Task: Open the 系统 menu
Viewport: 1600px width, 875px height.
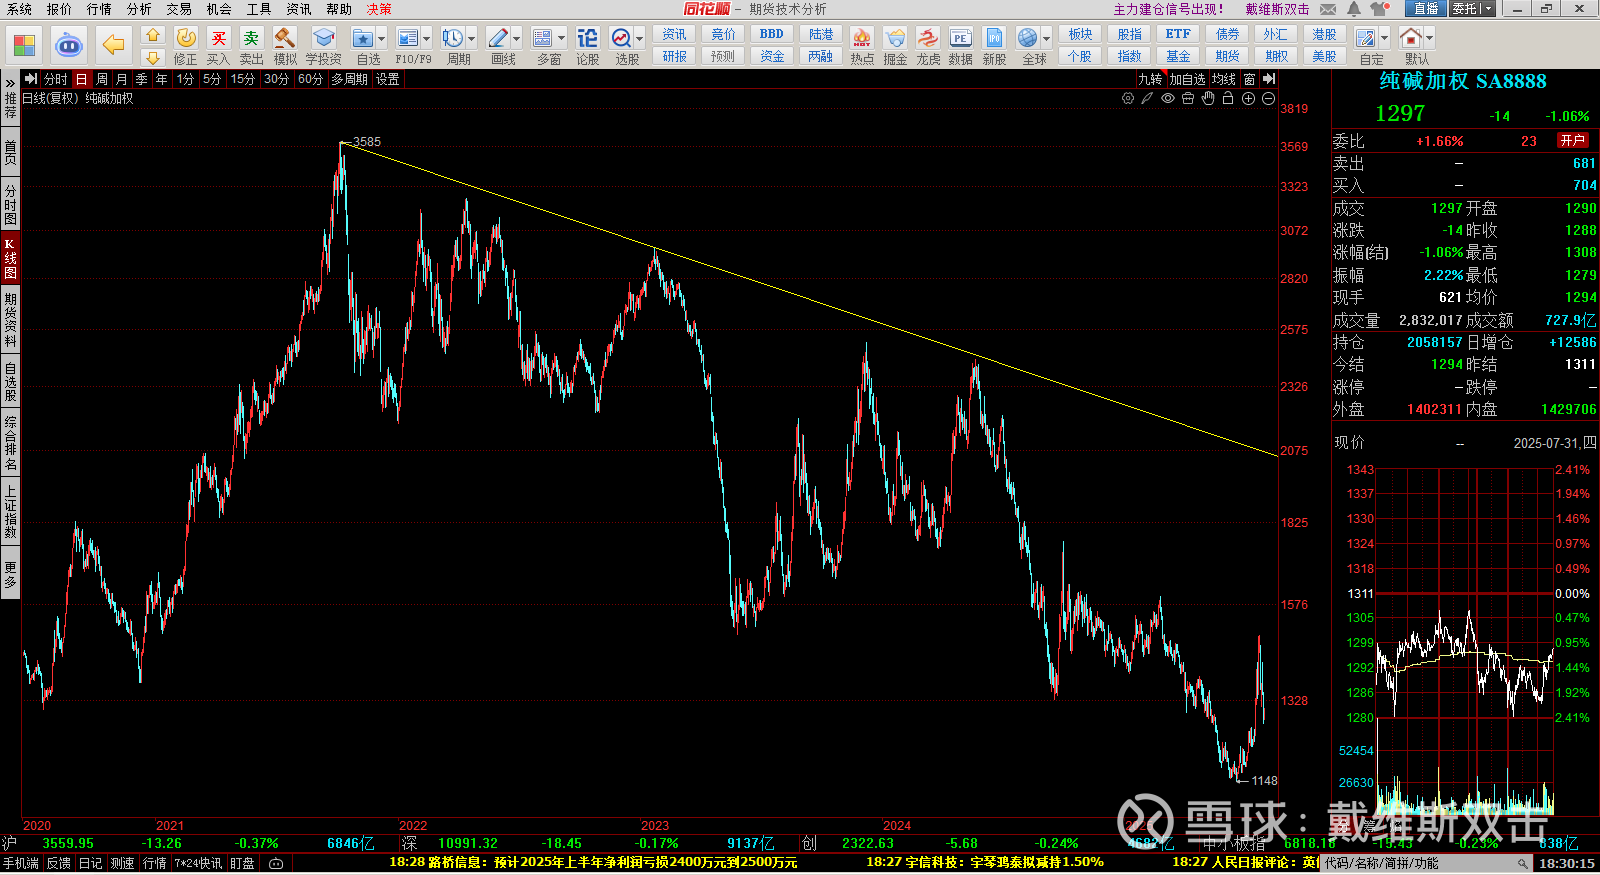Action: click(19, 9)
